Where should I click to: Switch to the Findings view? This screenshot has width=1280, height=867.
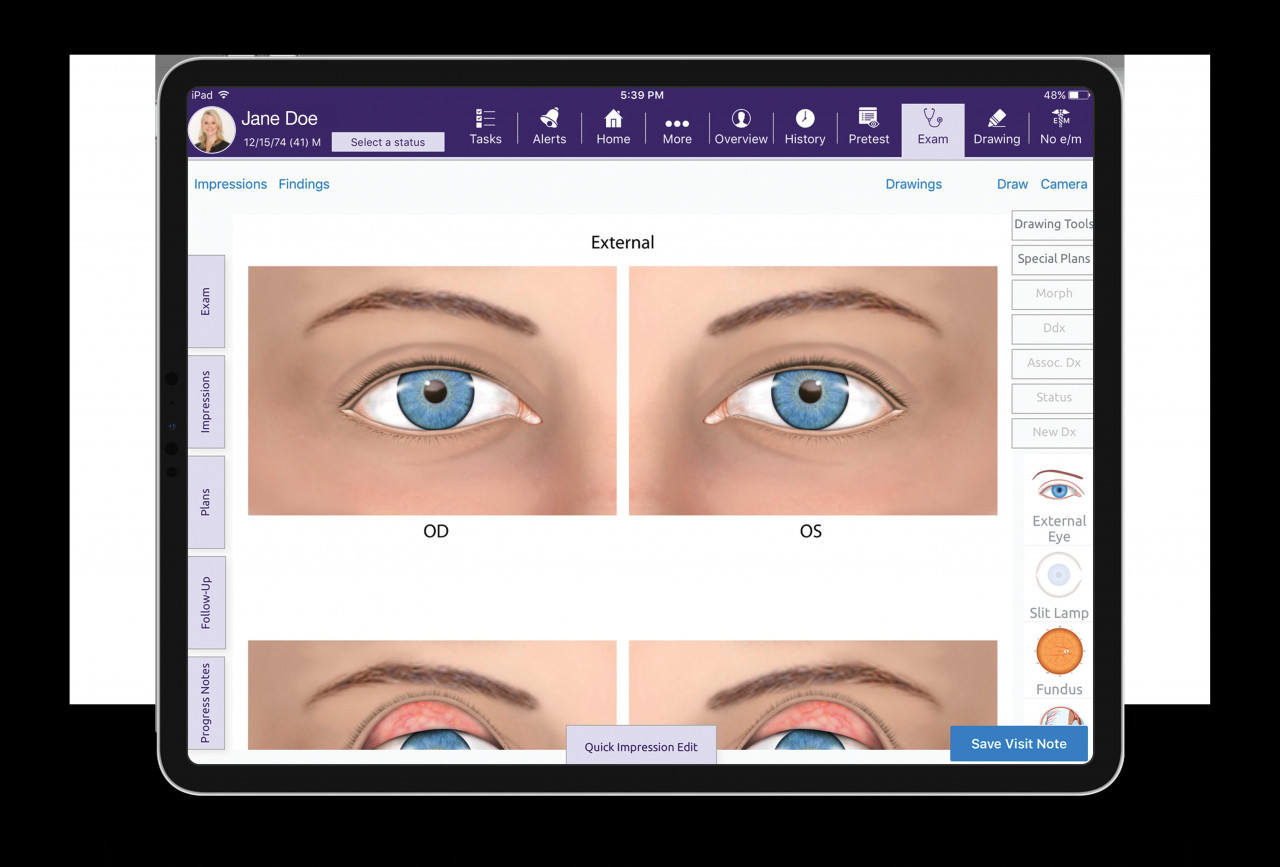[x=304, y=184]
